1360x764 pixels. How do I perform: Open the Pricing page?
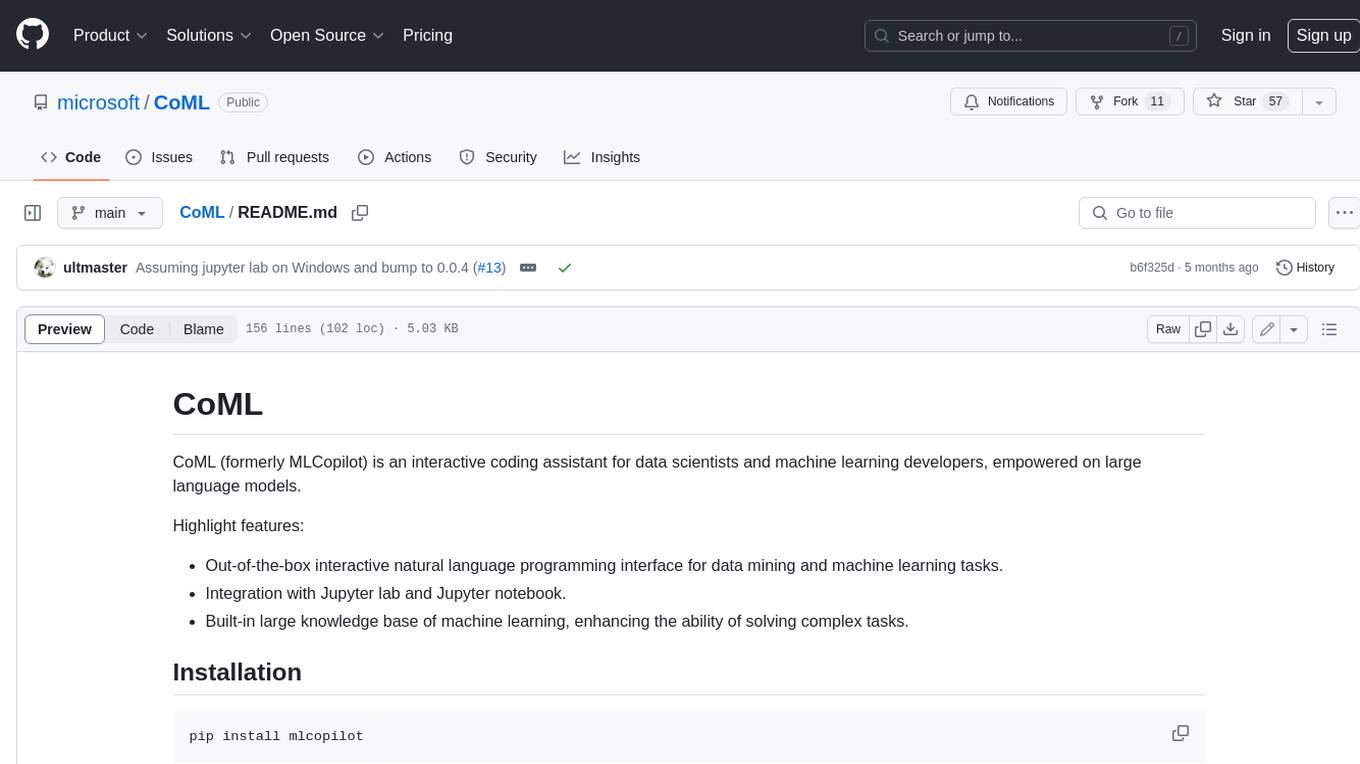pos(427,35)
